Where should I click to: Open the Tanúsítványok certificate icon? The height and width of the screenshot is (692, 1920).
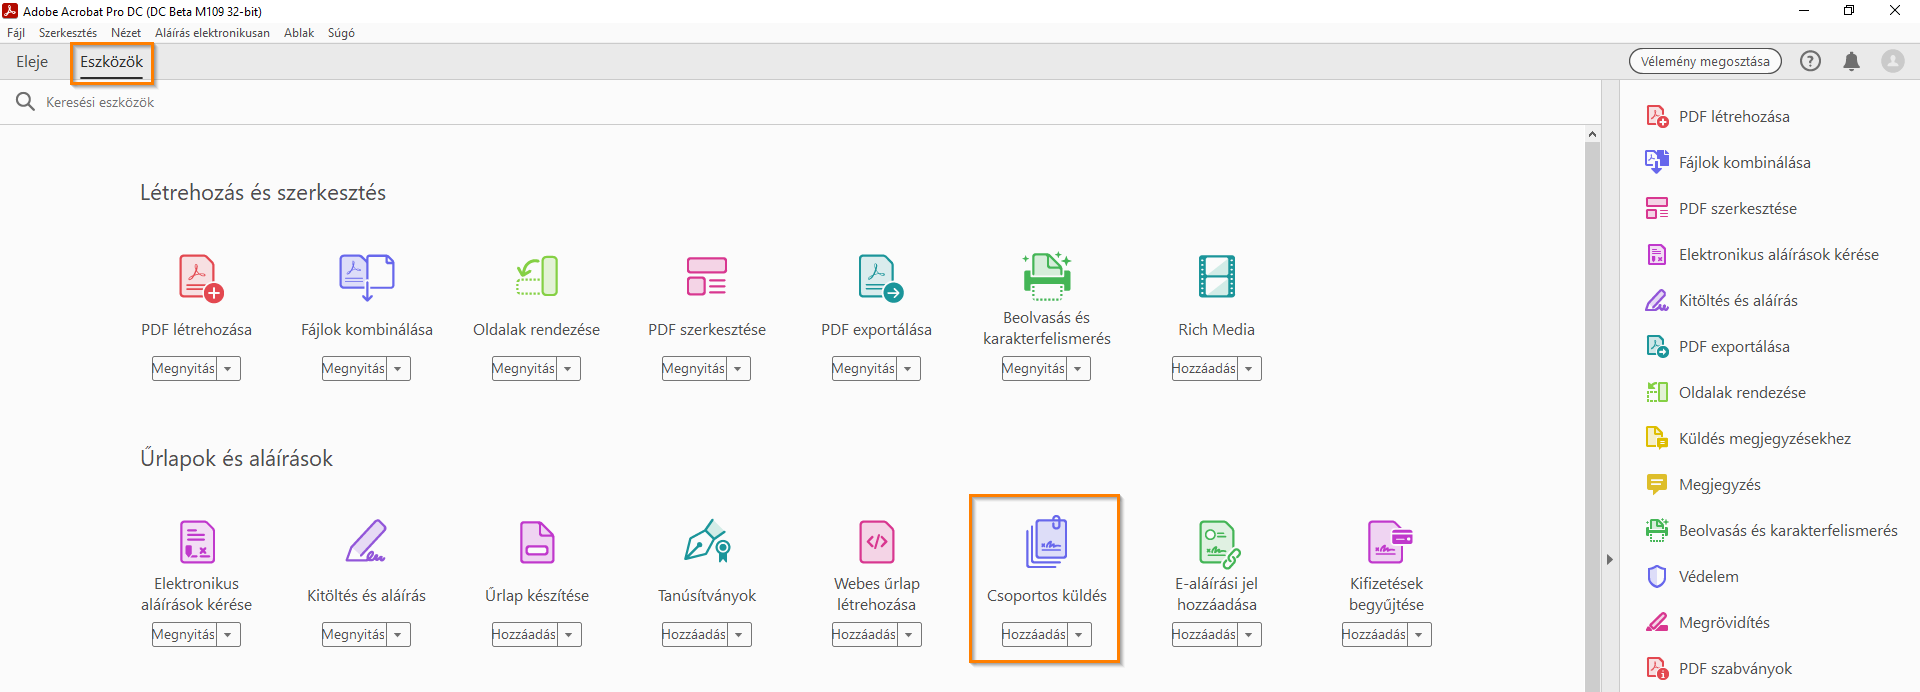707,541
